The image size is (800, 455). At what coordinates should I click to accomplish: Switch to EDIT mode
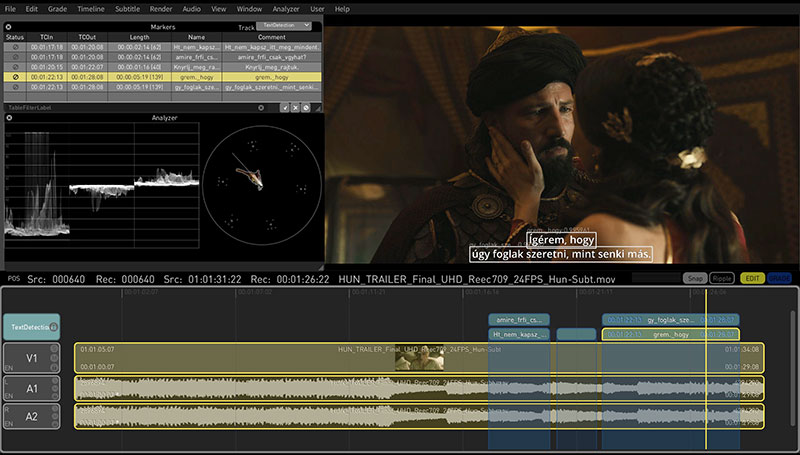point(753,279)
